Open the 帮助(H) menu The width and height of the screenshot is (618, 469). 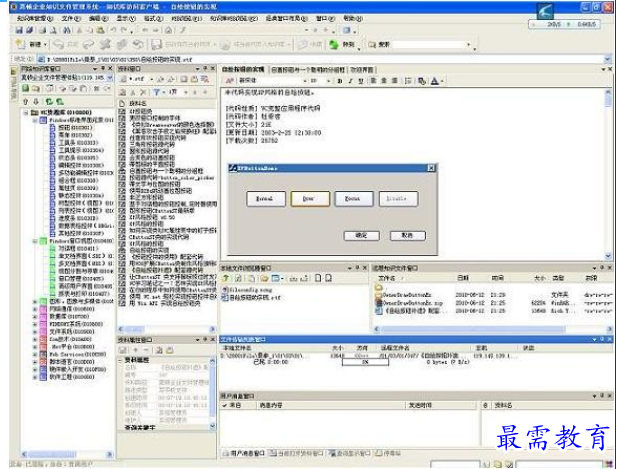pos(352,19)
